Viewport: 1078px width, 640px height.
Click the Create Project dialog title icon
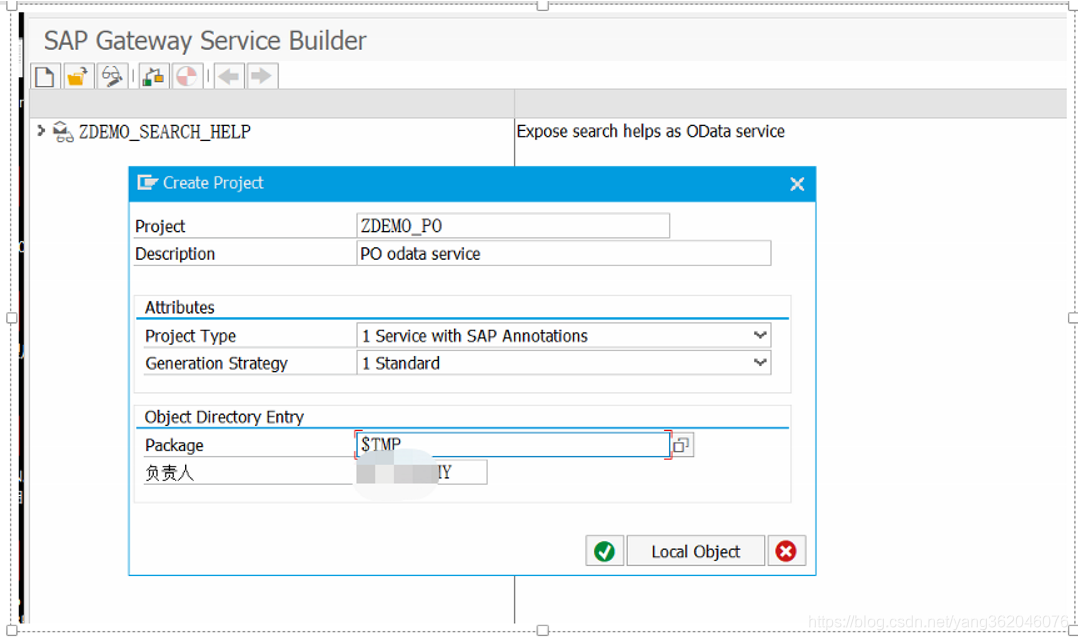tap(147, 183)
